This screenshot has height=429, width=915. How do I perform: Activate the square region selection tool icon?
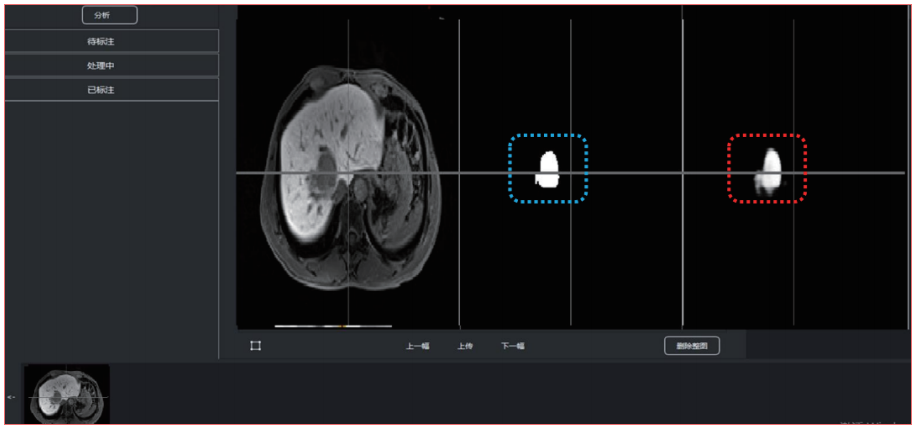click(x=256, y=346)
